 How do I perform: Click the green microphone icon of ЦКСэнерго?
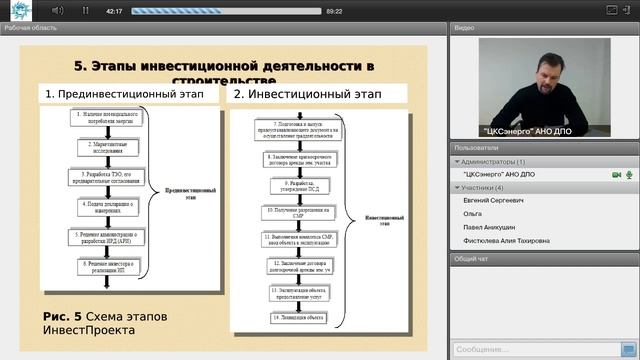pos(629,175)
